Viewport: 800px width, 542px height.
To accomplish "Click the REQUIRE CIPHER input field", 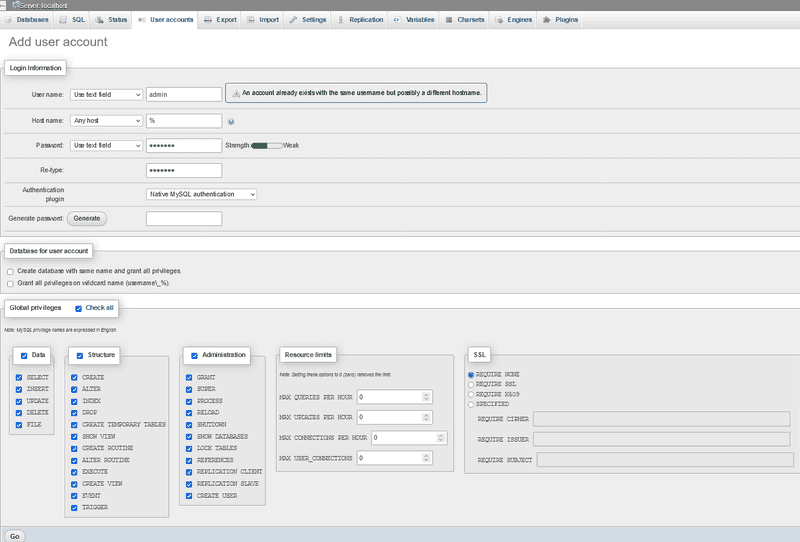I will pos(662,419).
